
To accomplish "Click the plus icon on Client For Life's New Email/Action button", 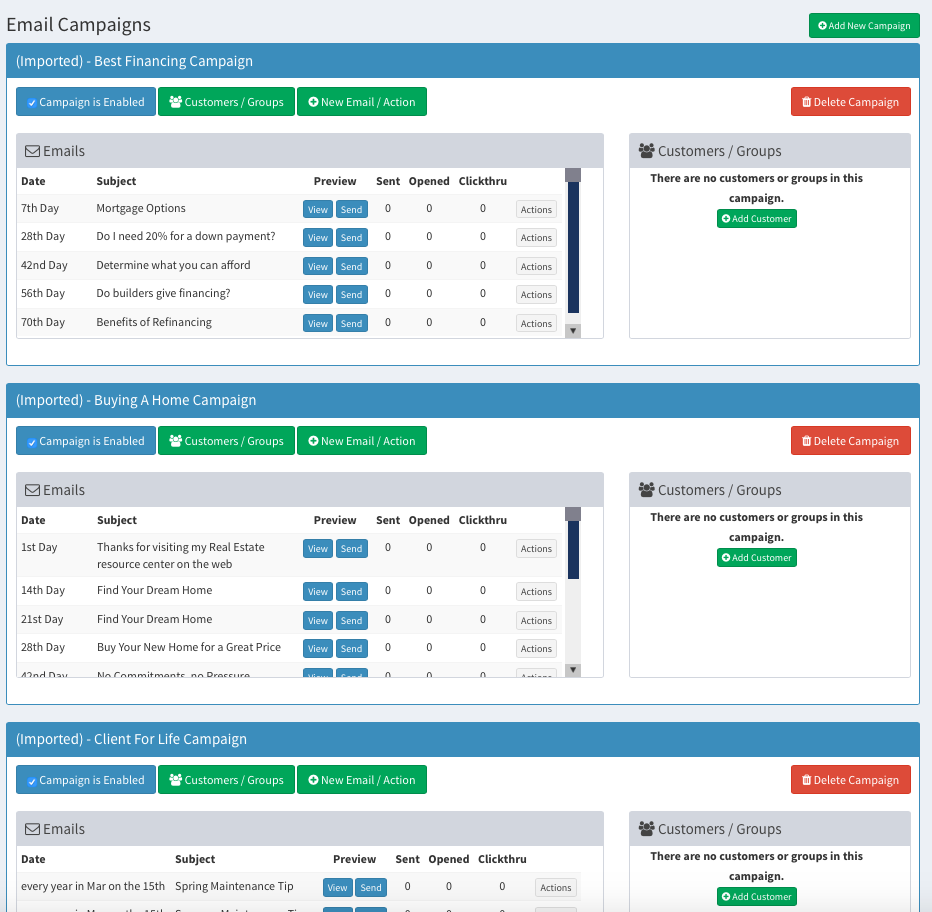I will pyautogui.click(x=313, y=779).
